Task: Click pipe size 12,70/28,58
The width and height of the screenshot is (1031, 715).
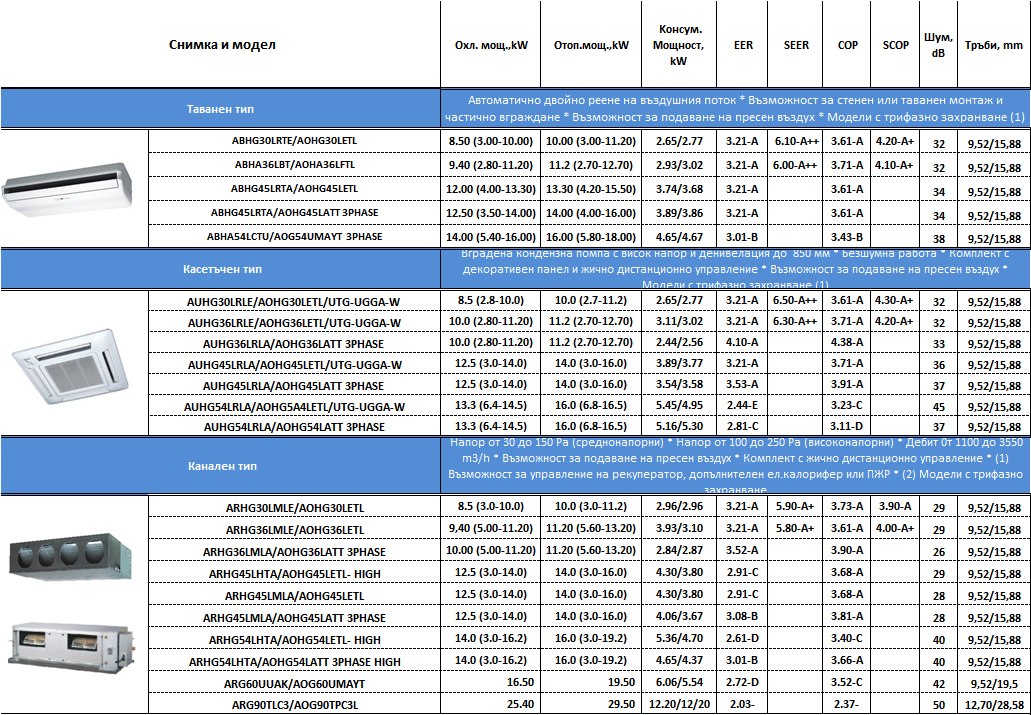Action: click(994, 705)
